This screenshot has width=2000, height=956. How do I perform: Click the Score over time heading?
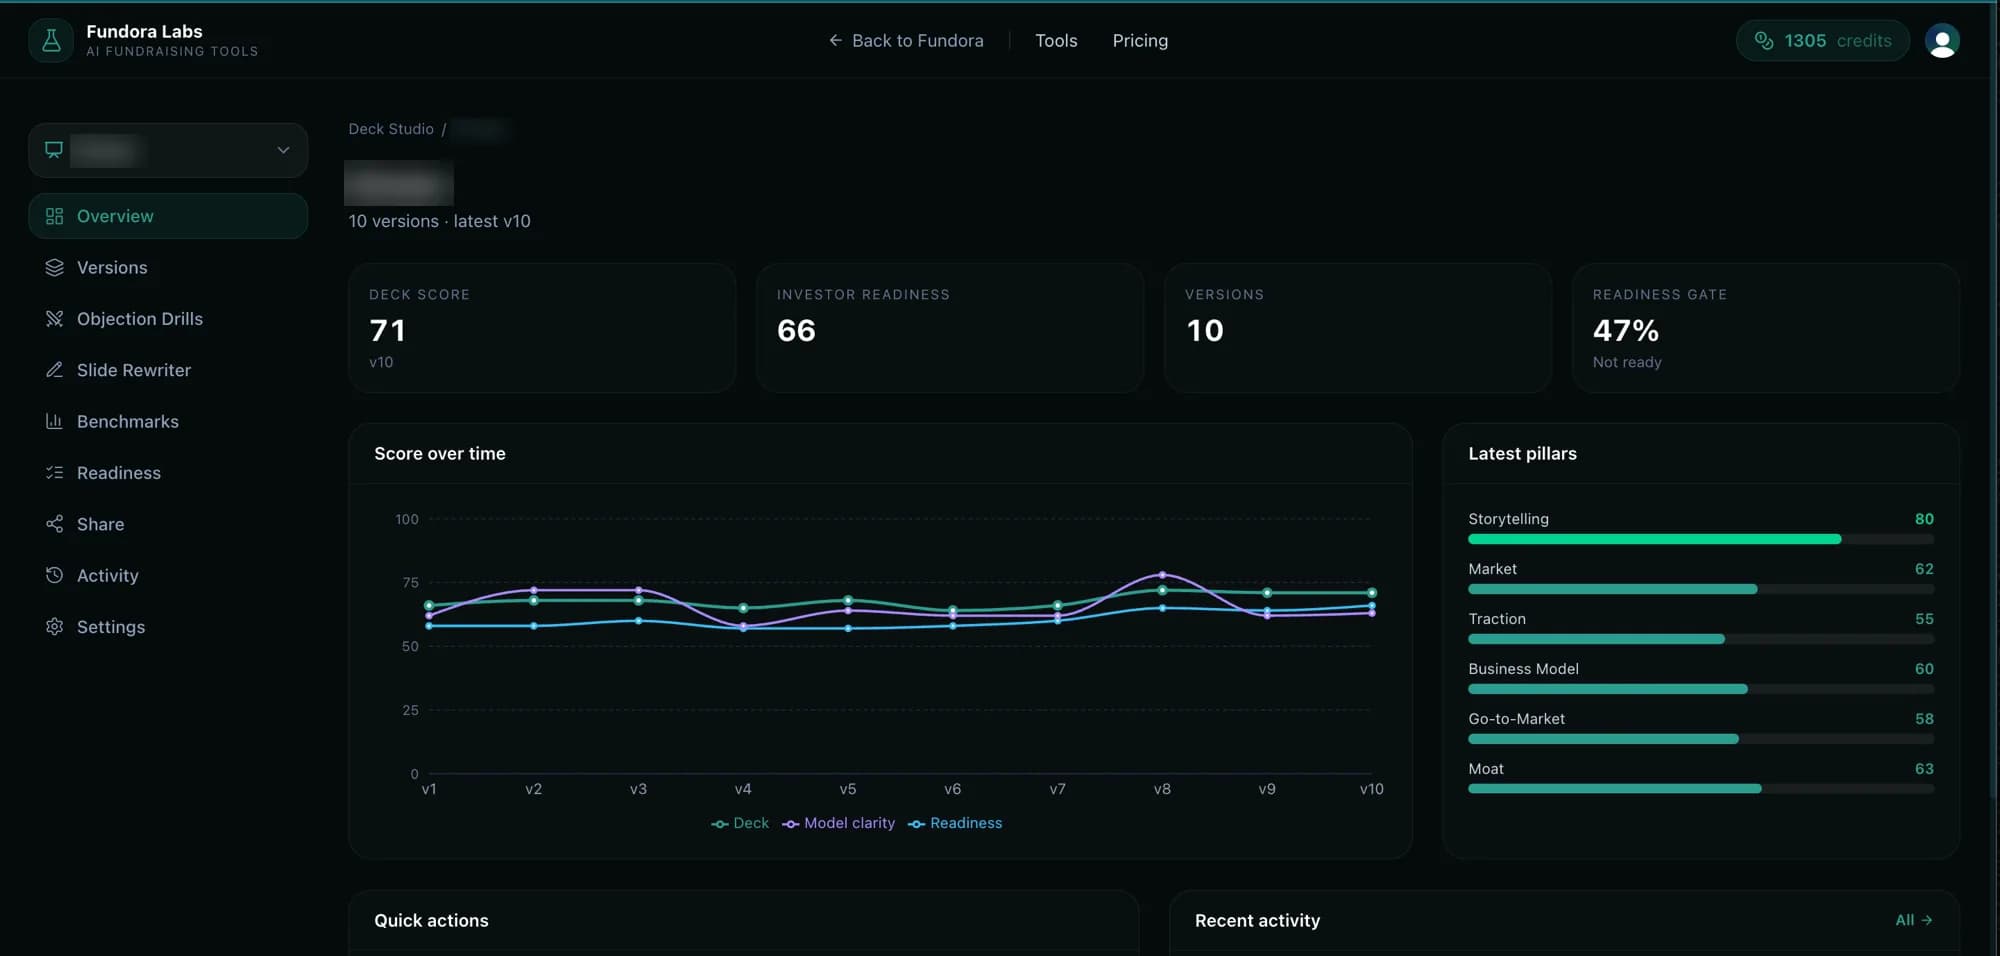coord(440,454)
